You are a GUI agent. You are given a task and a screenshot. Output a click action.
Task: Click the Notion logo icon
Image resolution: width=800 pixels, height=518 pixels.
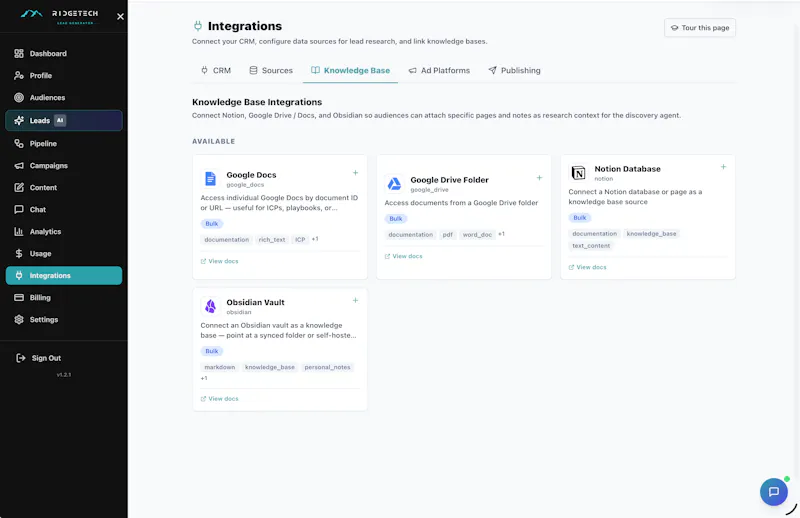tap(578, 173)
